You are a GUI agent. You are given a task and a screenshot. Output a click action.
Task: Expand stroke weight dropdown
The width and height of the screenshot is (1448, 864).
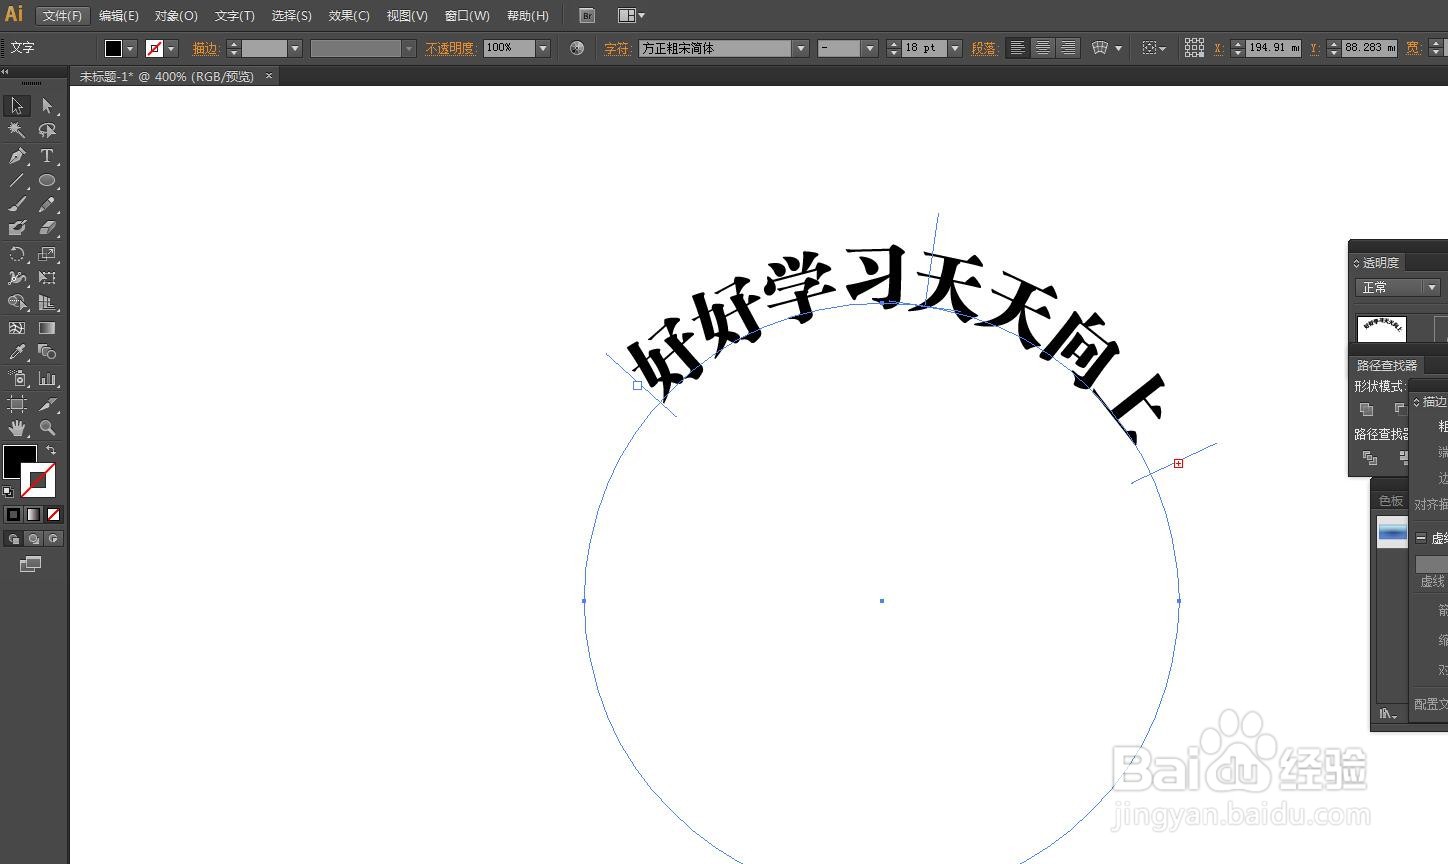coord(295,48)
